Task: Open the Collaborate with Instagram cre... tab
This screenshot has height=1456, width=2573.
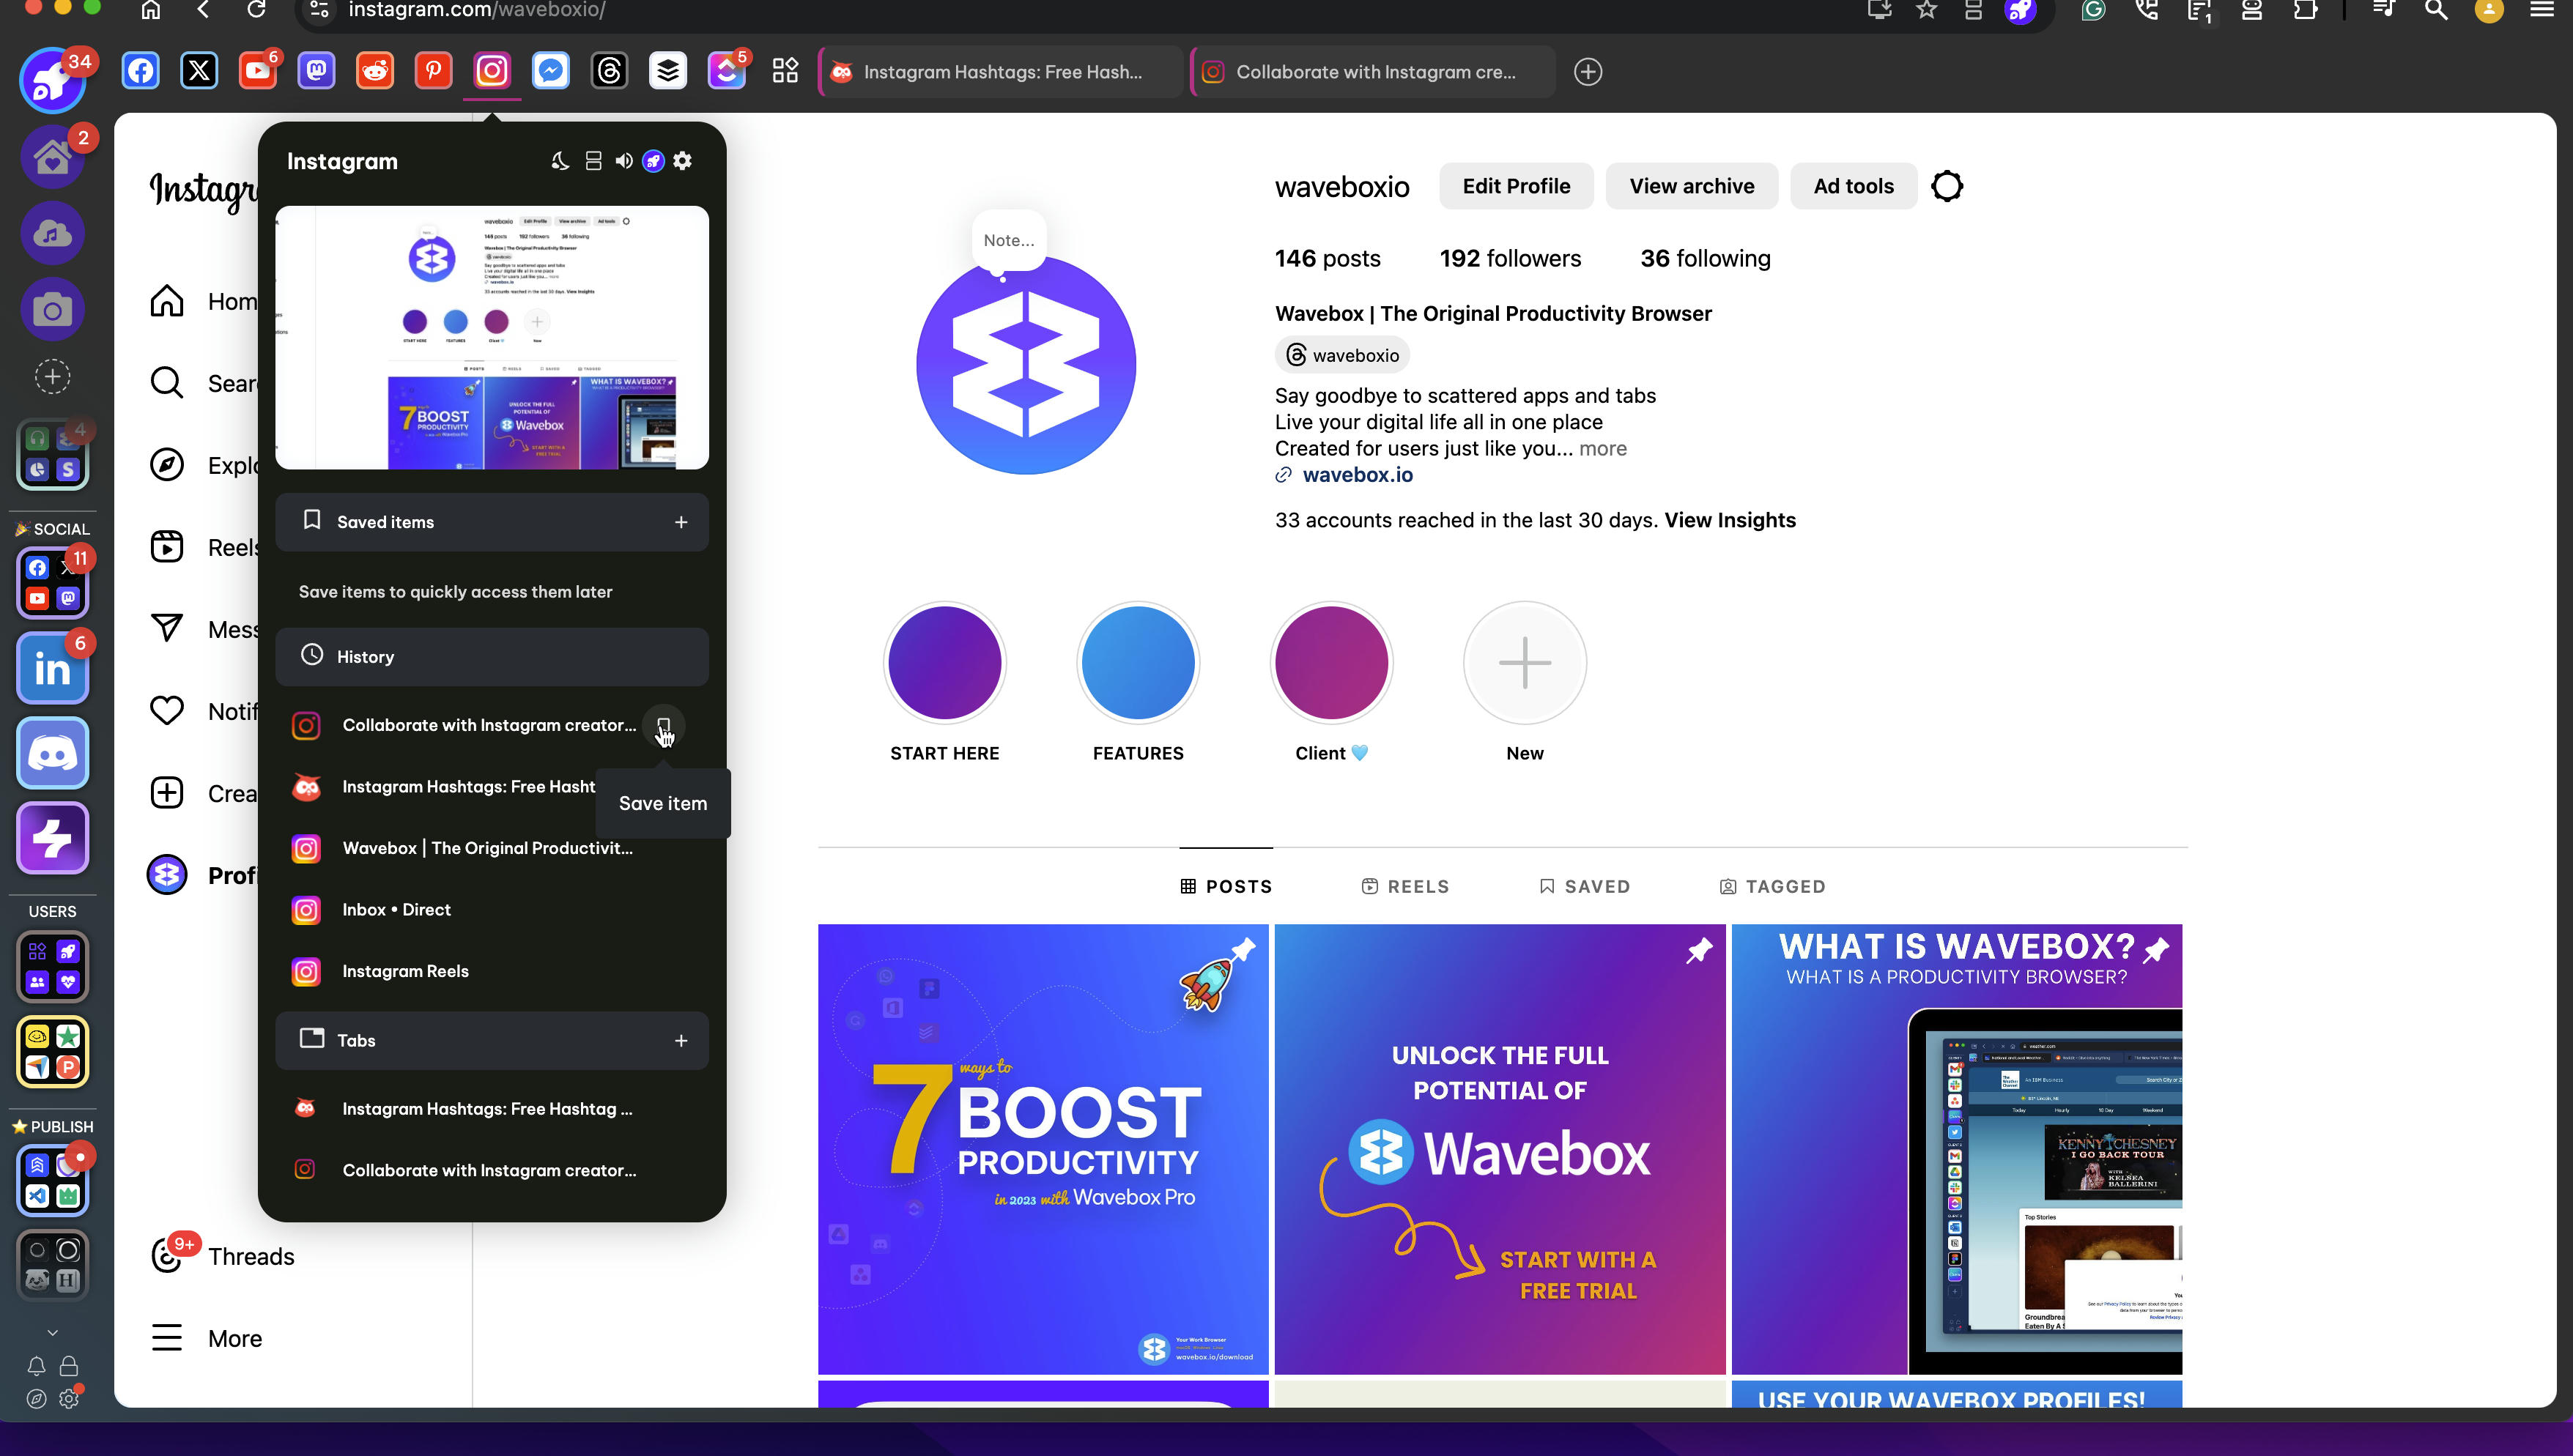Action: (1373, 72)
